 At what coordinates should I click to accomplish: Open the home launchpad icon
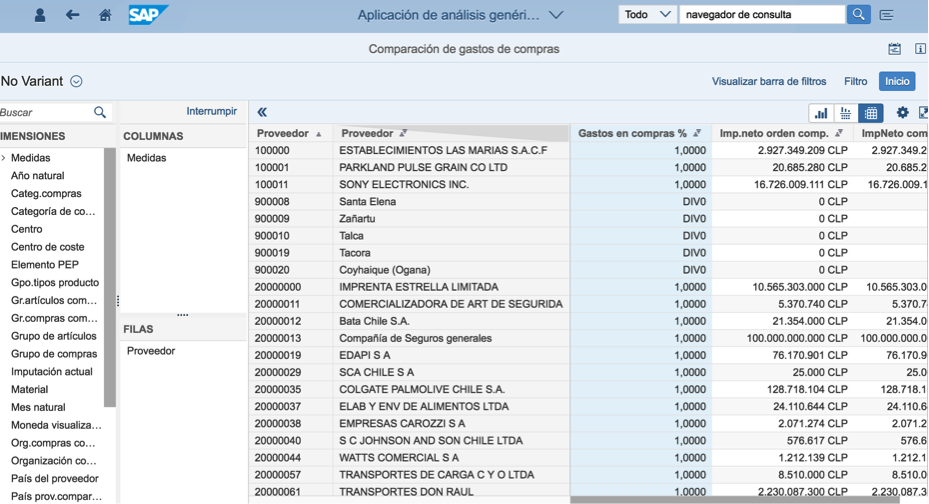point(105,15)
